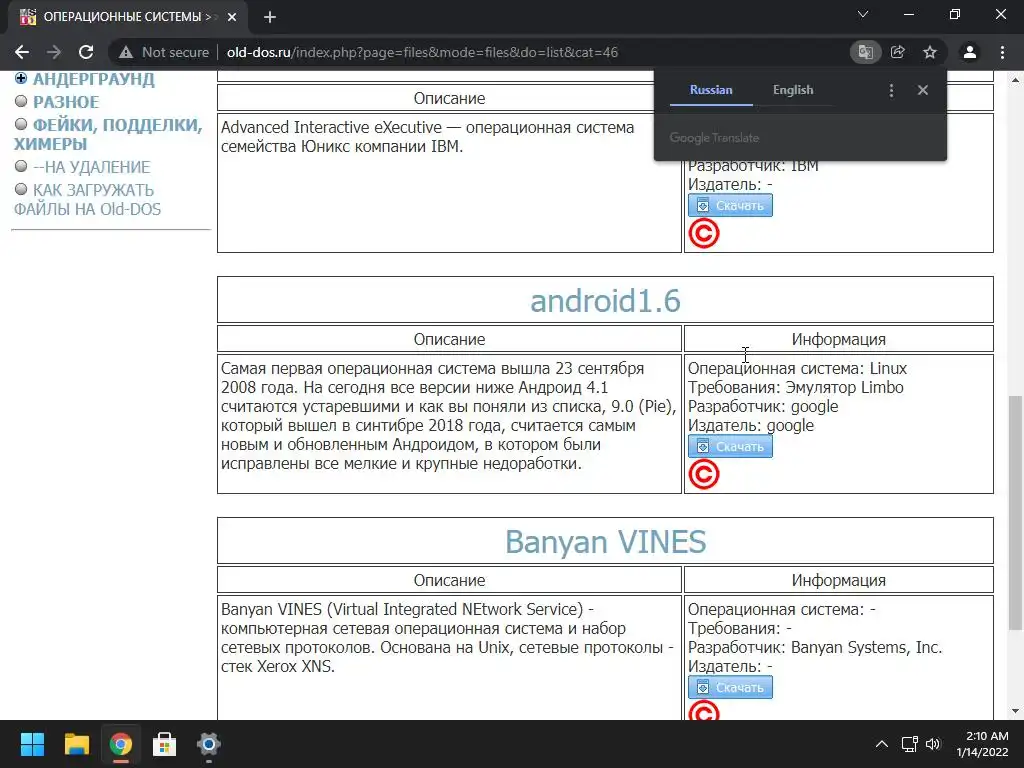Select the Russian tab in translate popup
The width and height of the screenshot is (1024, 768).
[x=711, y=90]
